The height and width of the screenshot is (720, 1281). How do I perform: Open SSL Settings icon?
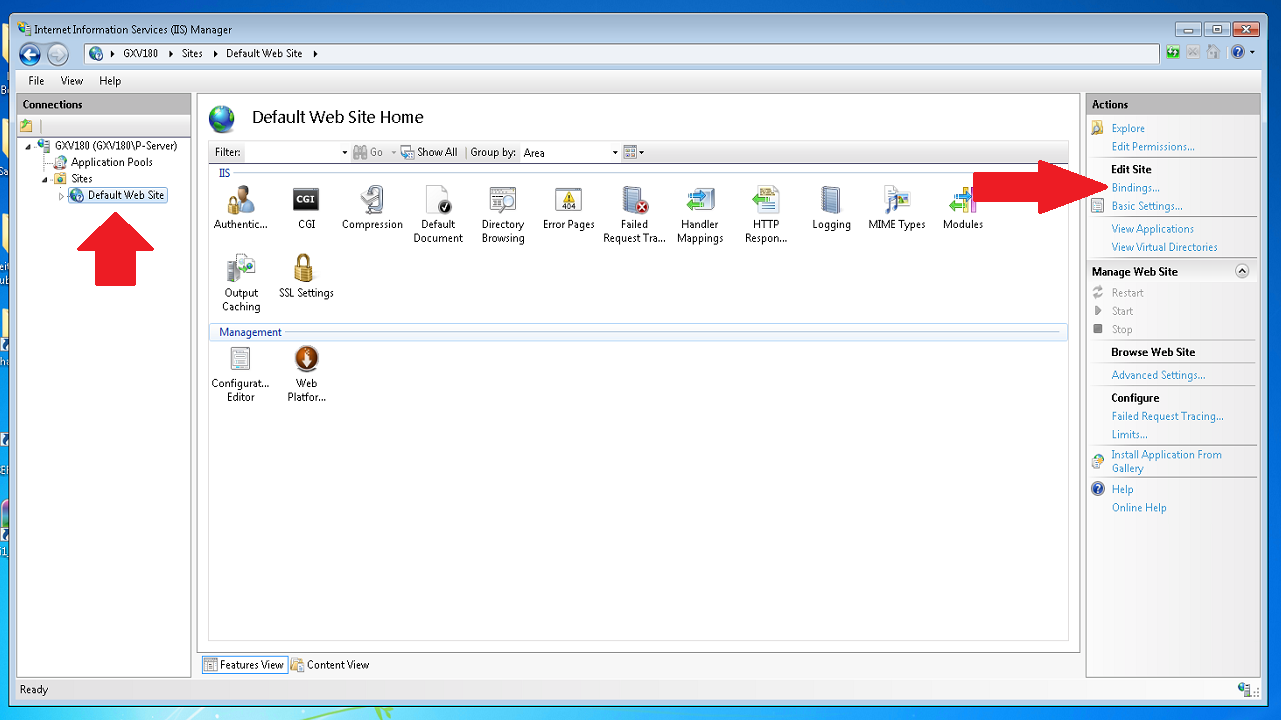[306, 269]
